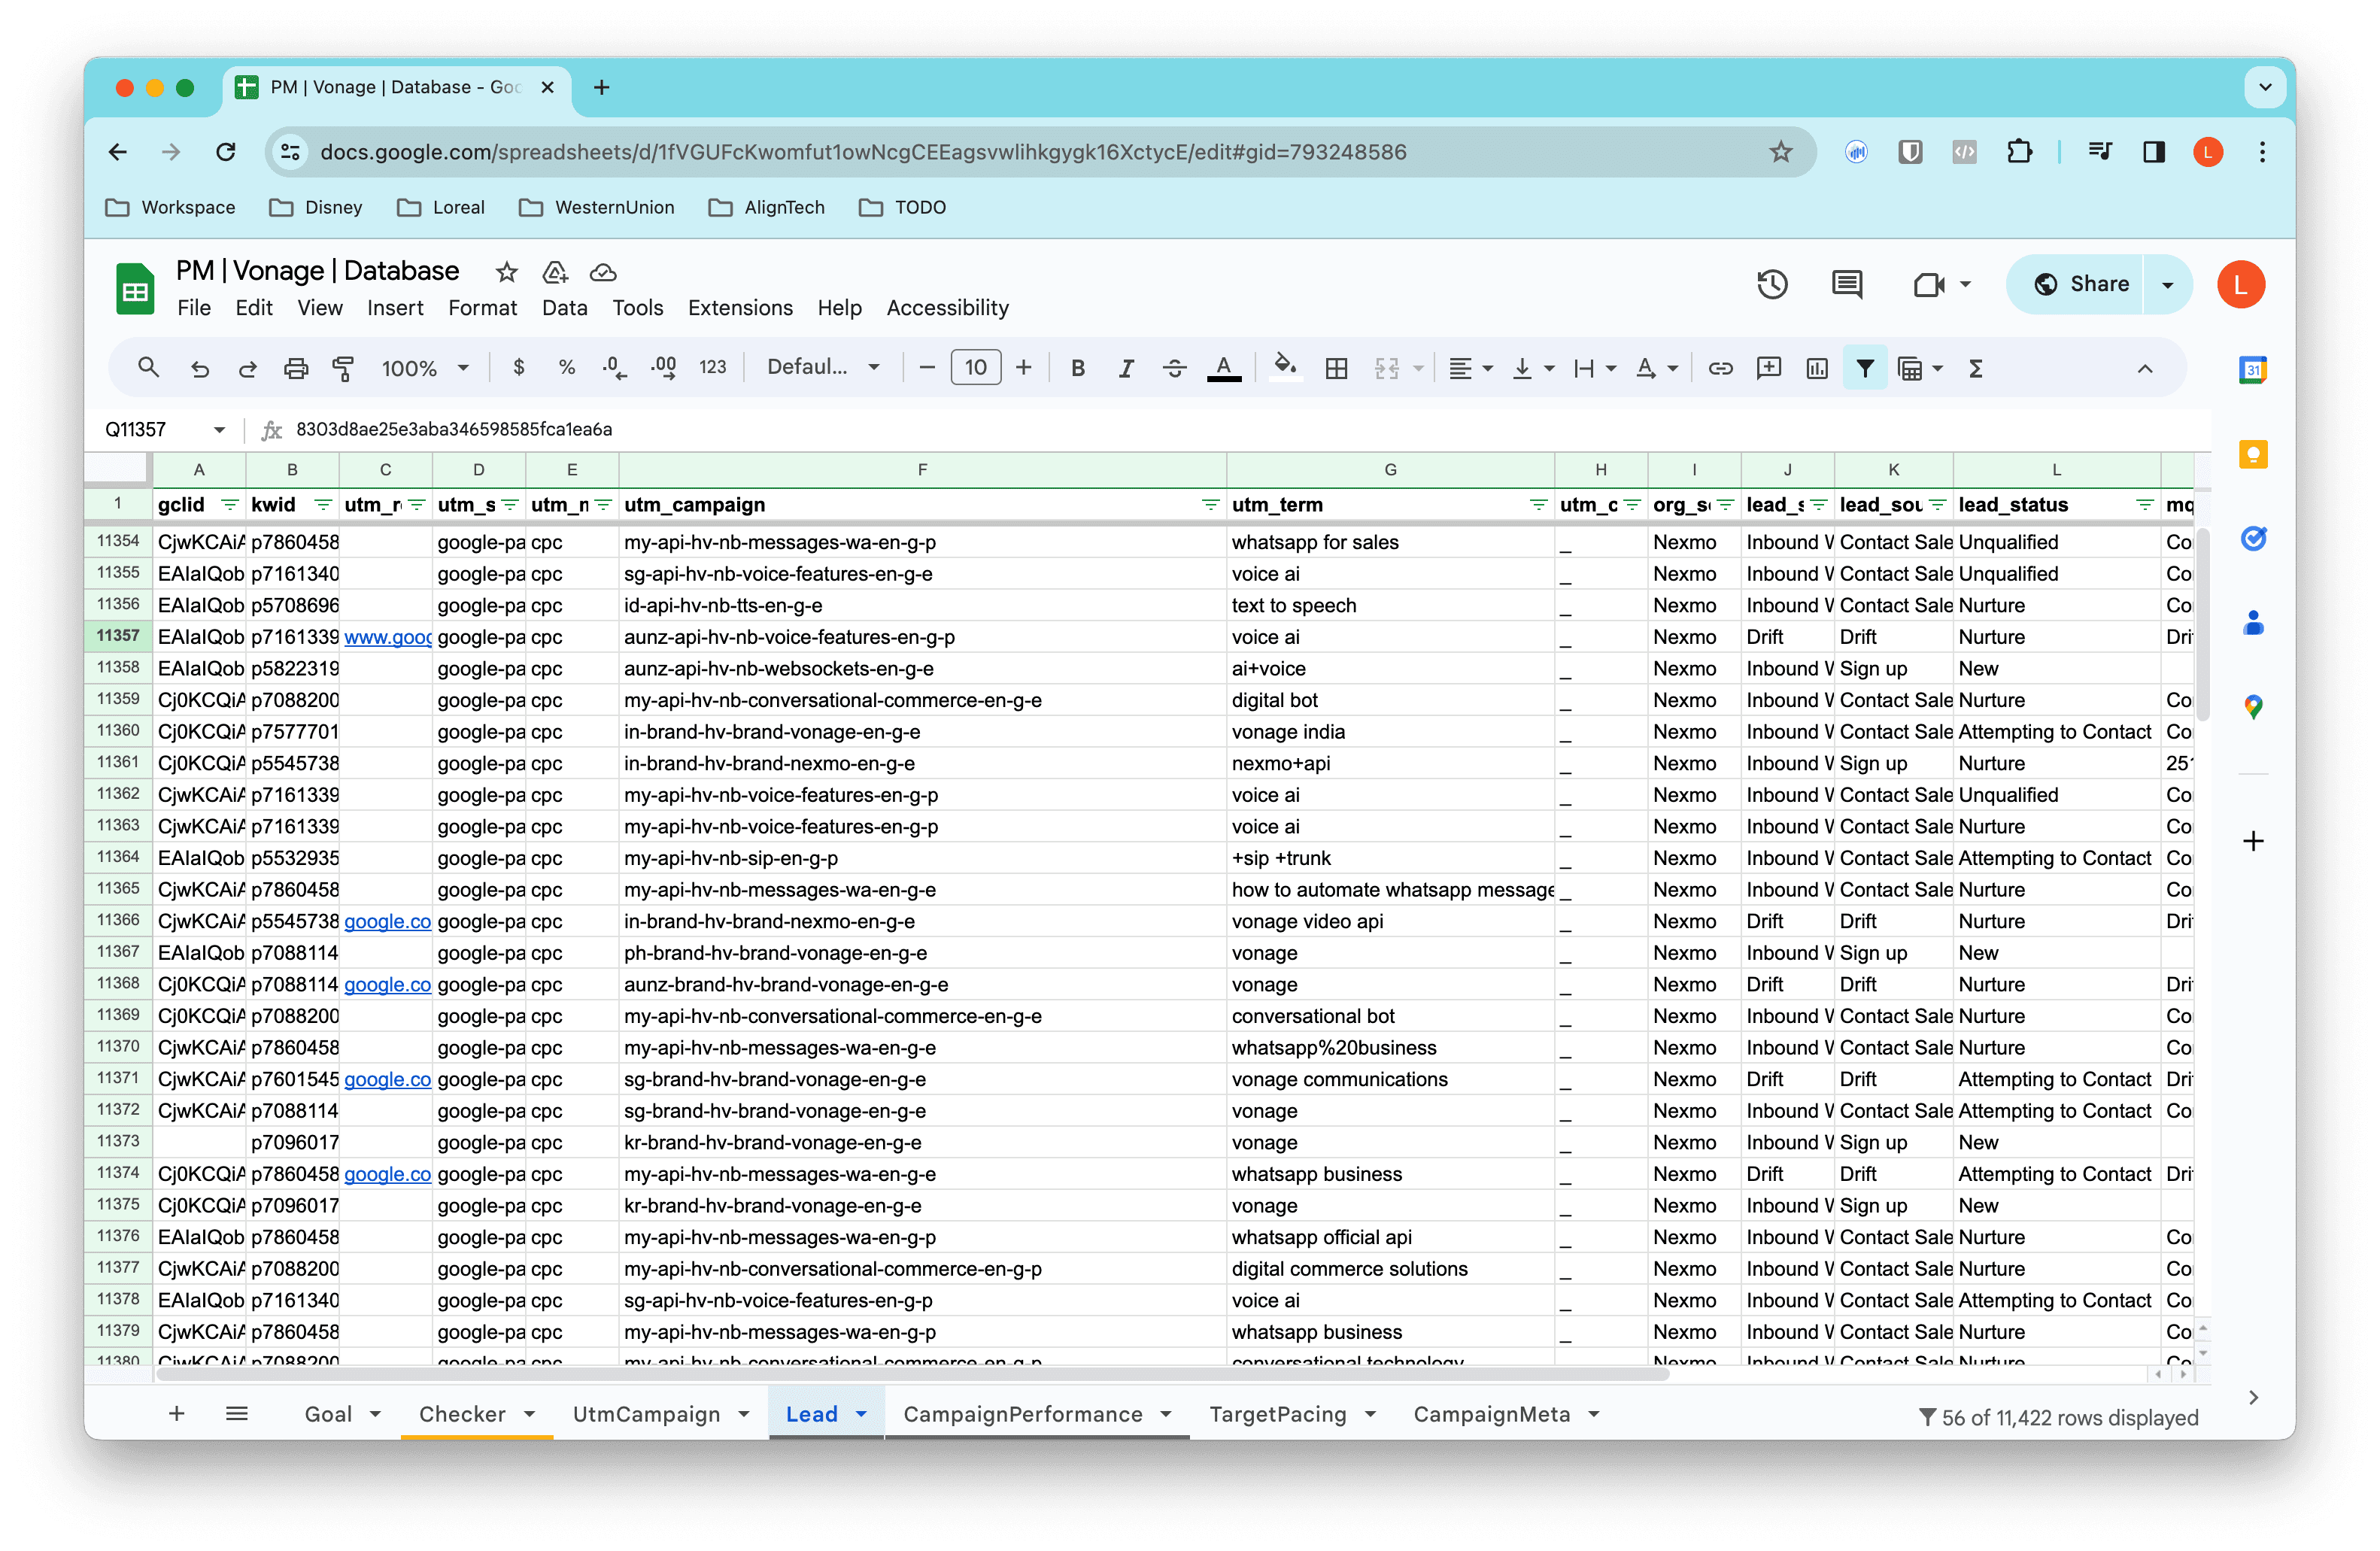2380x1551 pixels.
Task: Open horizontal align dropdown
Action: [1471, 368]
